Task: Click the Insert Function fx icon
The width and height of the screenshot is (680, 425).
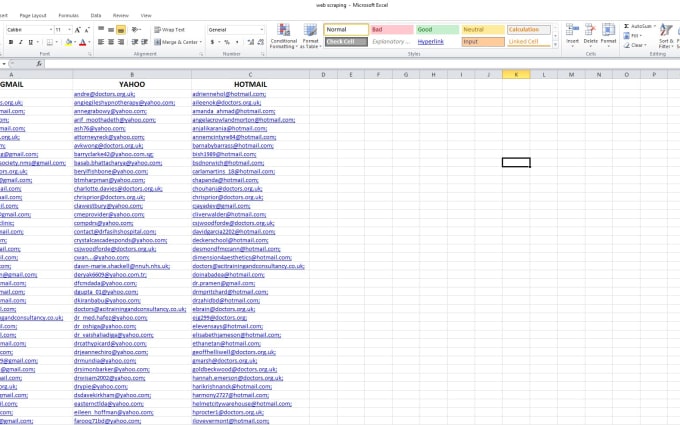Action: (39, 64)
